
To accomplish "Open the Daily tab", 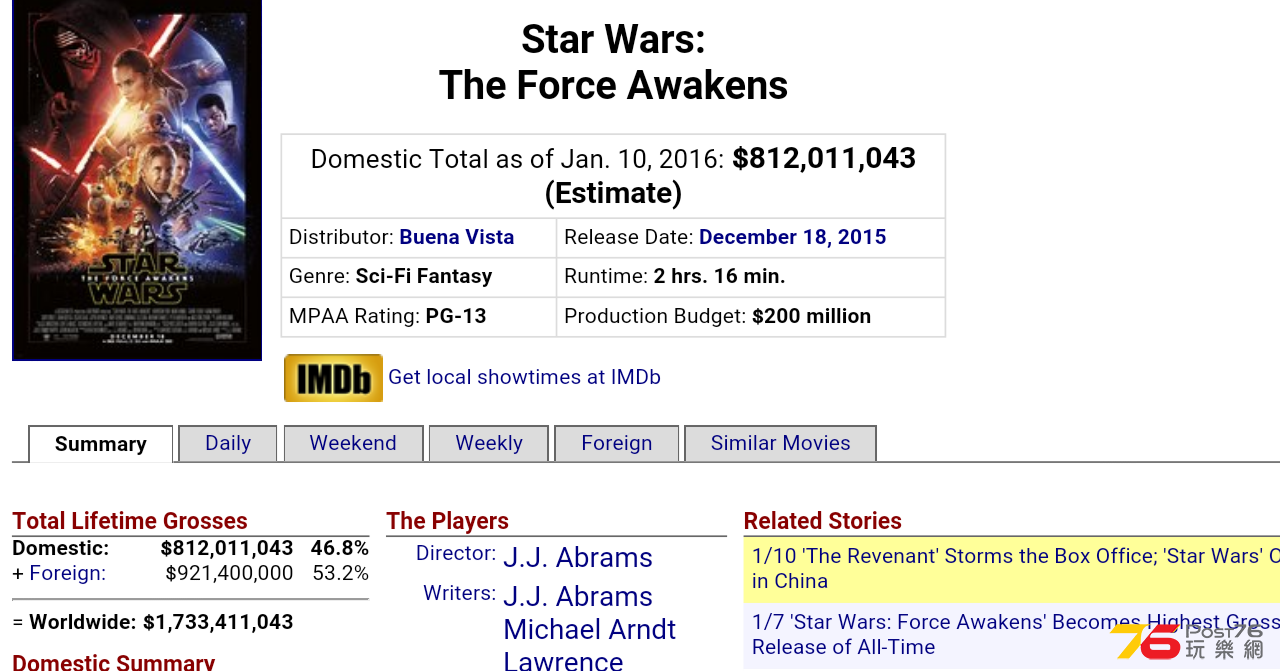I will 228,443.
